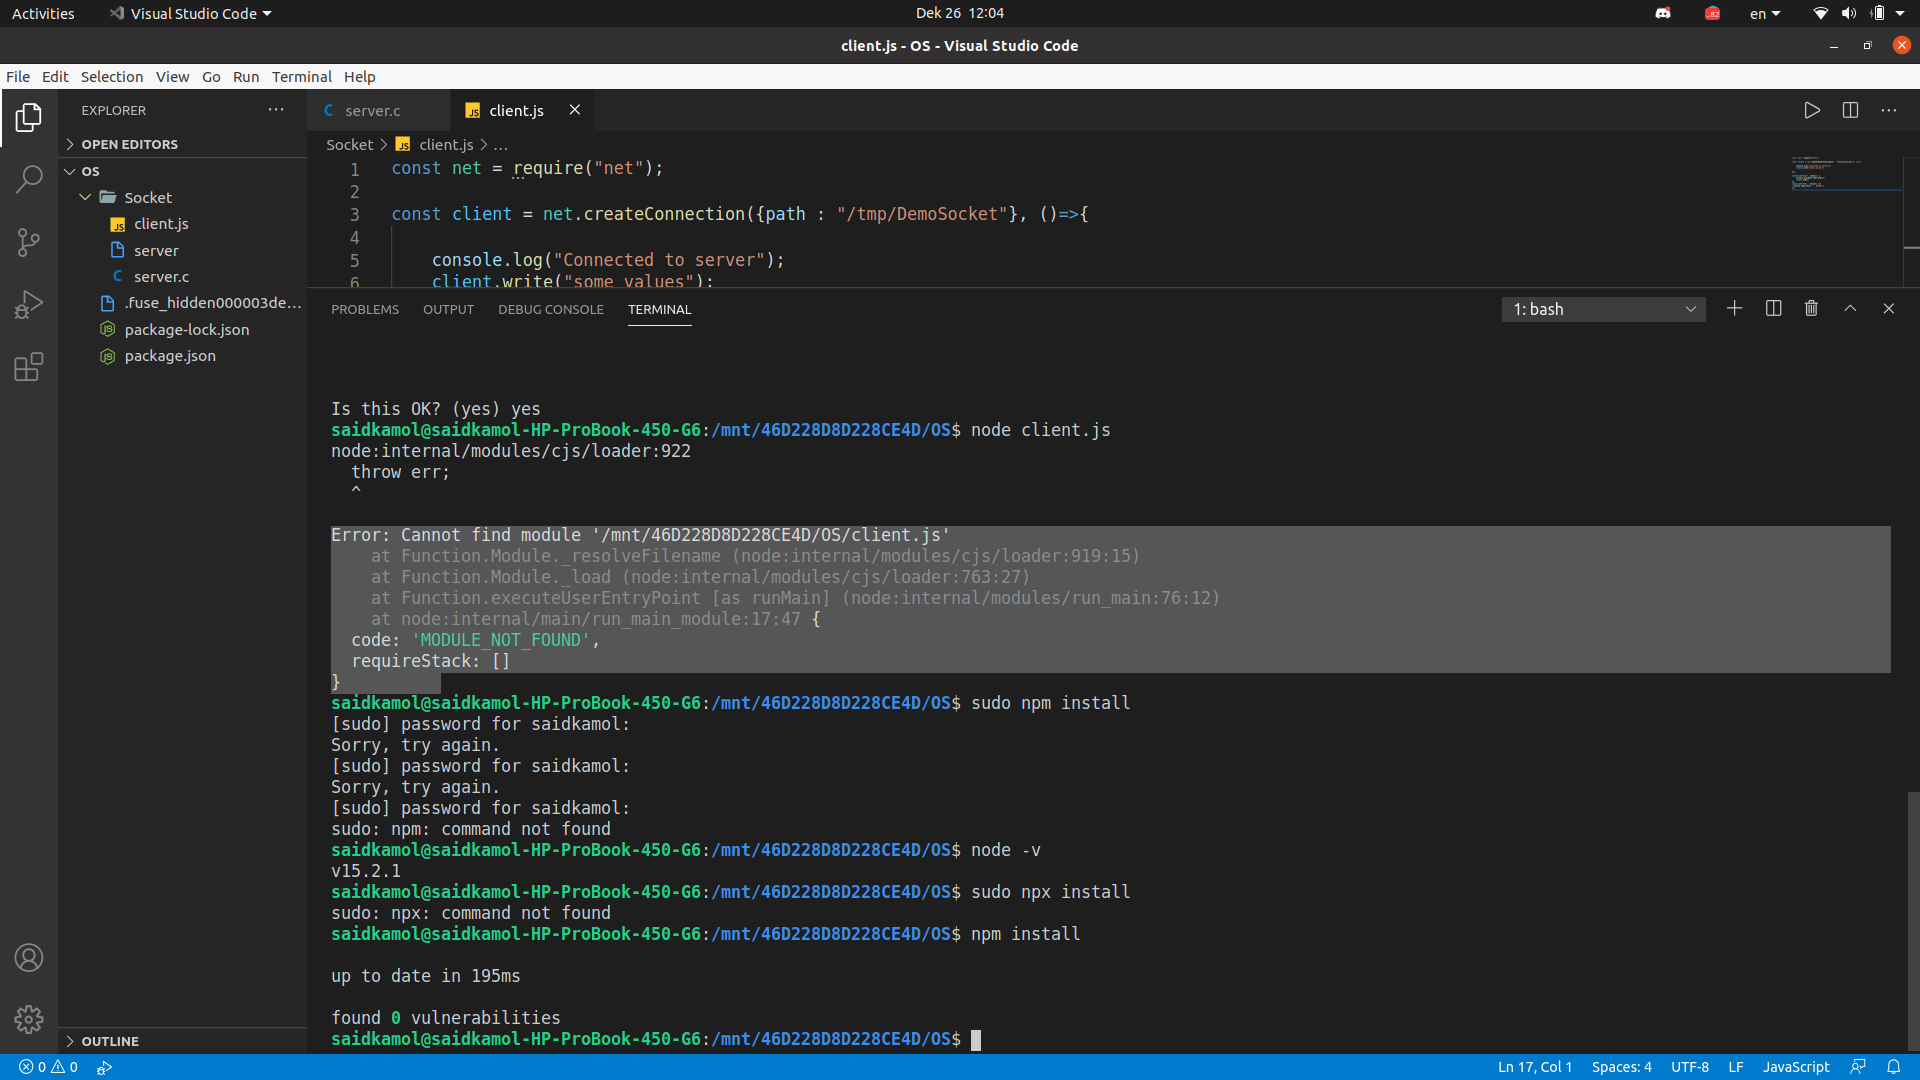This screenshot has height=1080, width=1920.
Task: Change indentation via Spaces: 4
Action: [x=1622, y=1067]
